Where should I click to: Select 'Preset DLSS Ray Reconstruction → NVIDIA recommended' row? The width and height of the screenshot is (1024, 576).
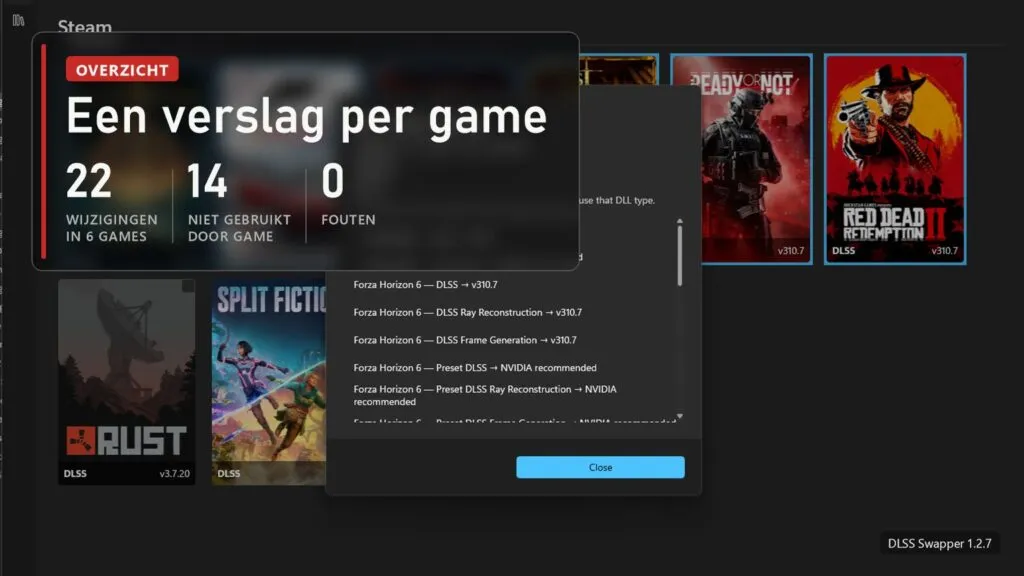[485, 395]
